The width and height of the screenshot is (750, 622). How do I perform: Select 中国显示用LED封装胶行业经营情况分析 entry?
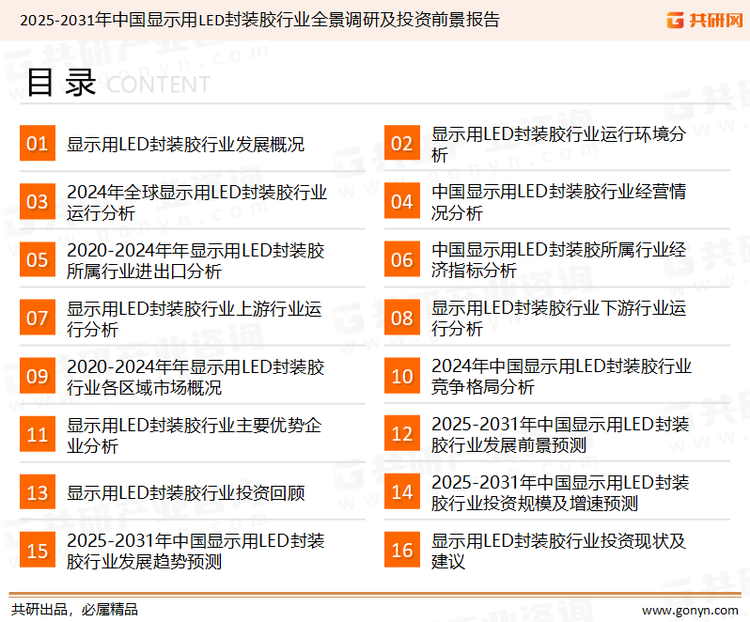(x=559, y=202)
